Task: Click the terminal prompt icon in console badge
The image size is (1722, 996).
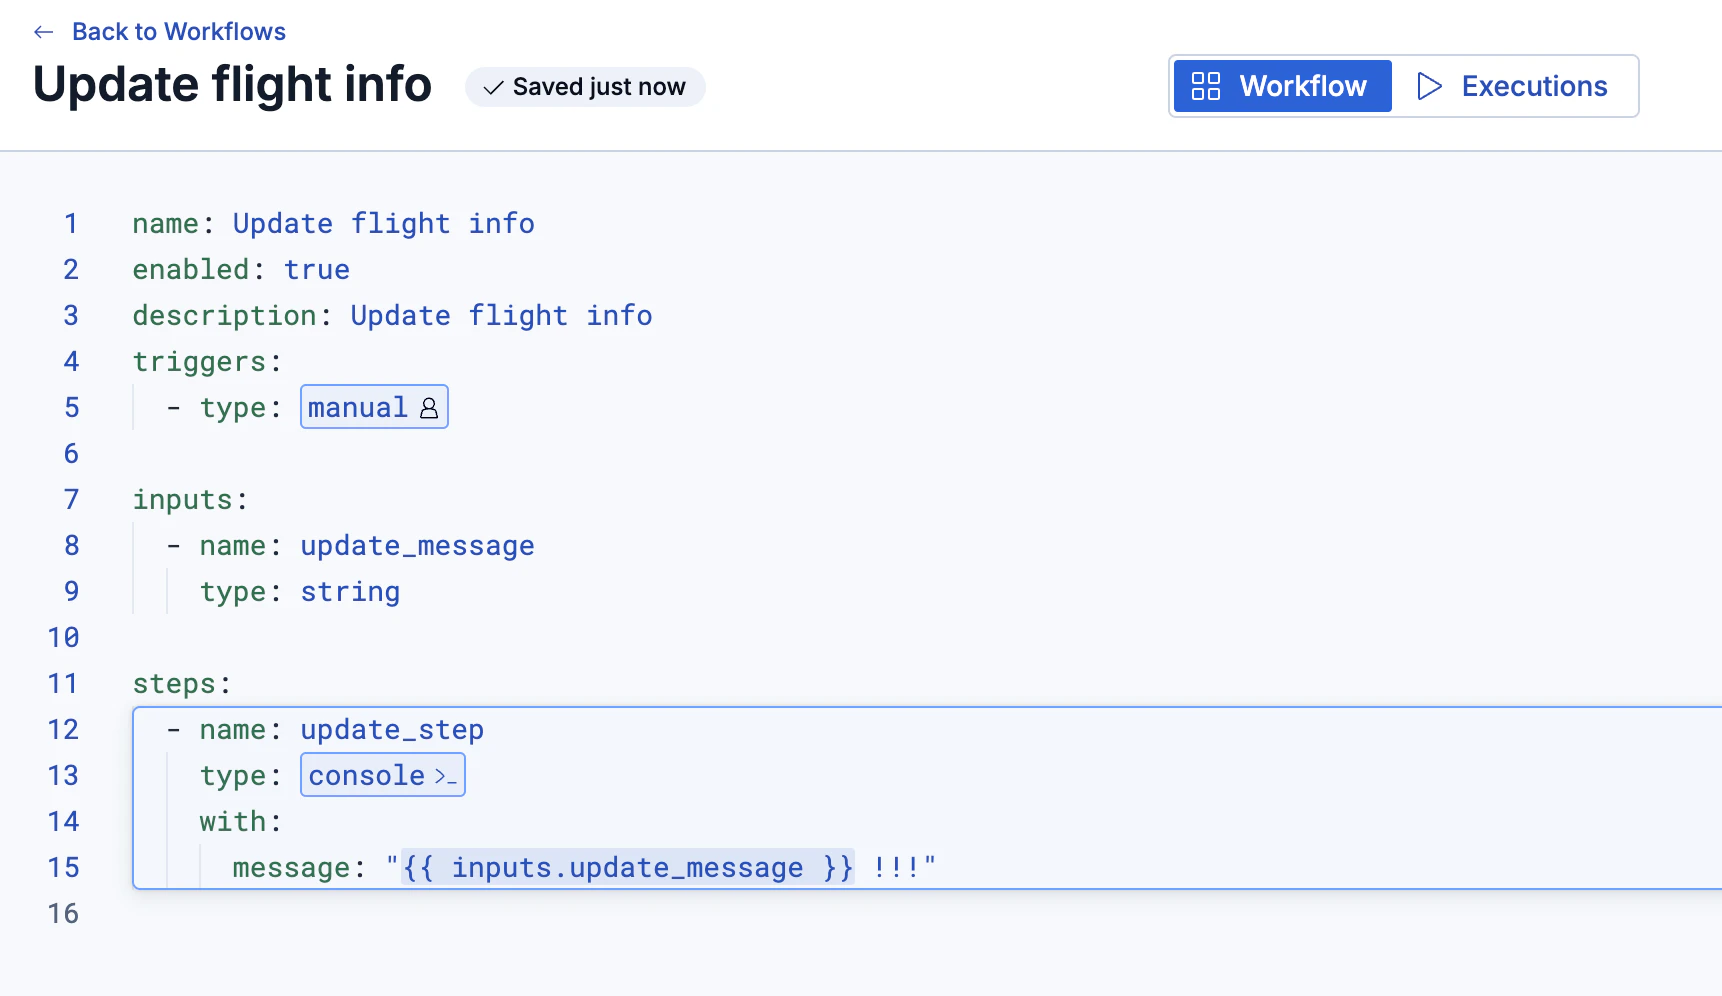Action: (x=445, y=776)
